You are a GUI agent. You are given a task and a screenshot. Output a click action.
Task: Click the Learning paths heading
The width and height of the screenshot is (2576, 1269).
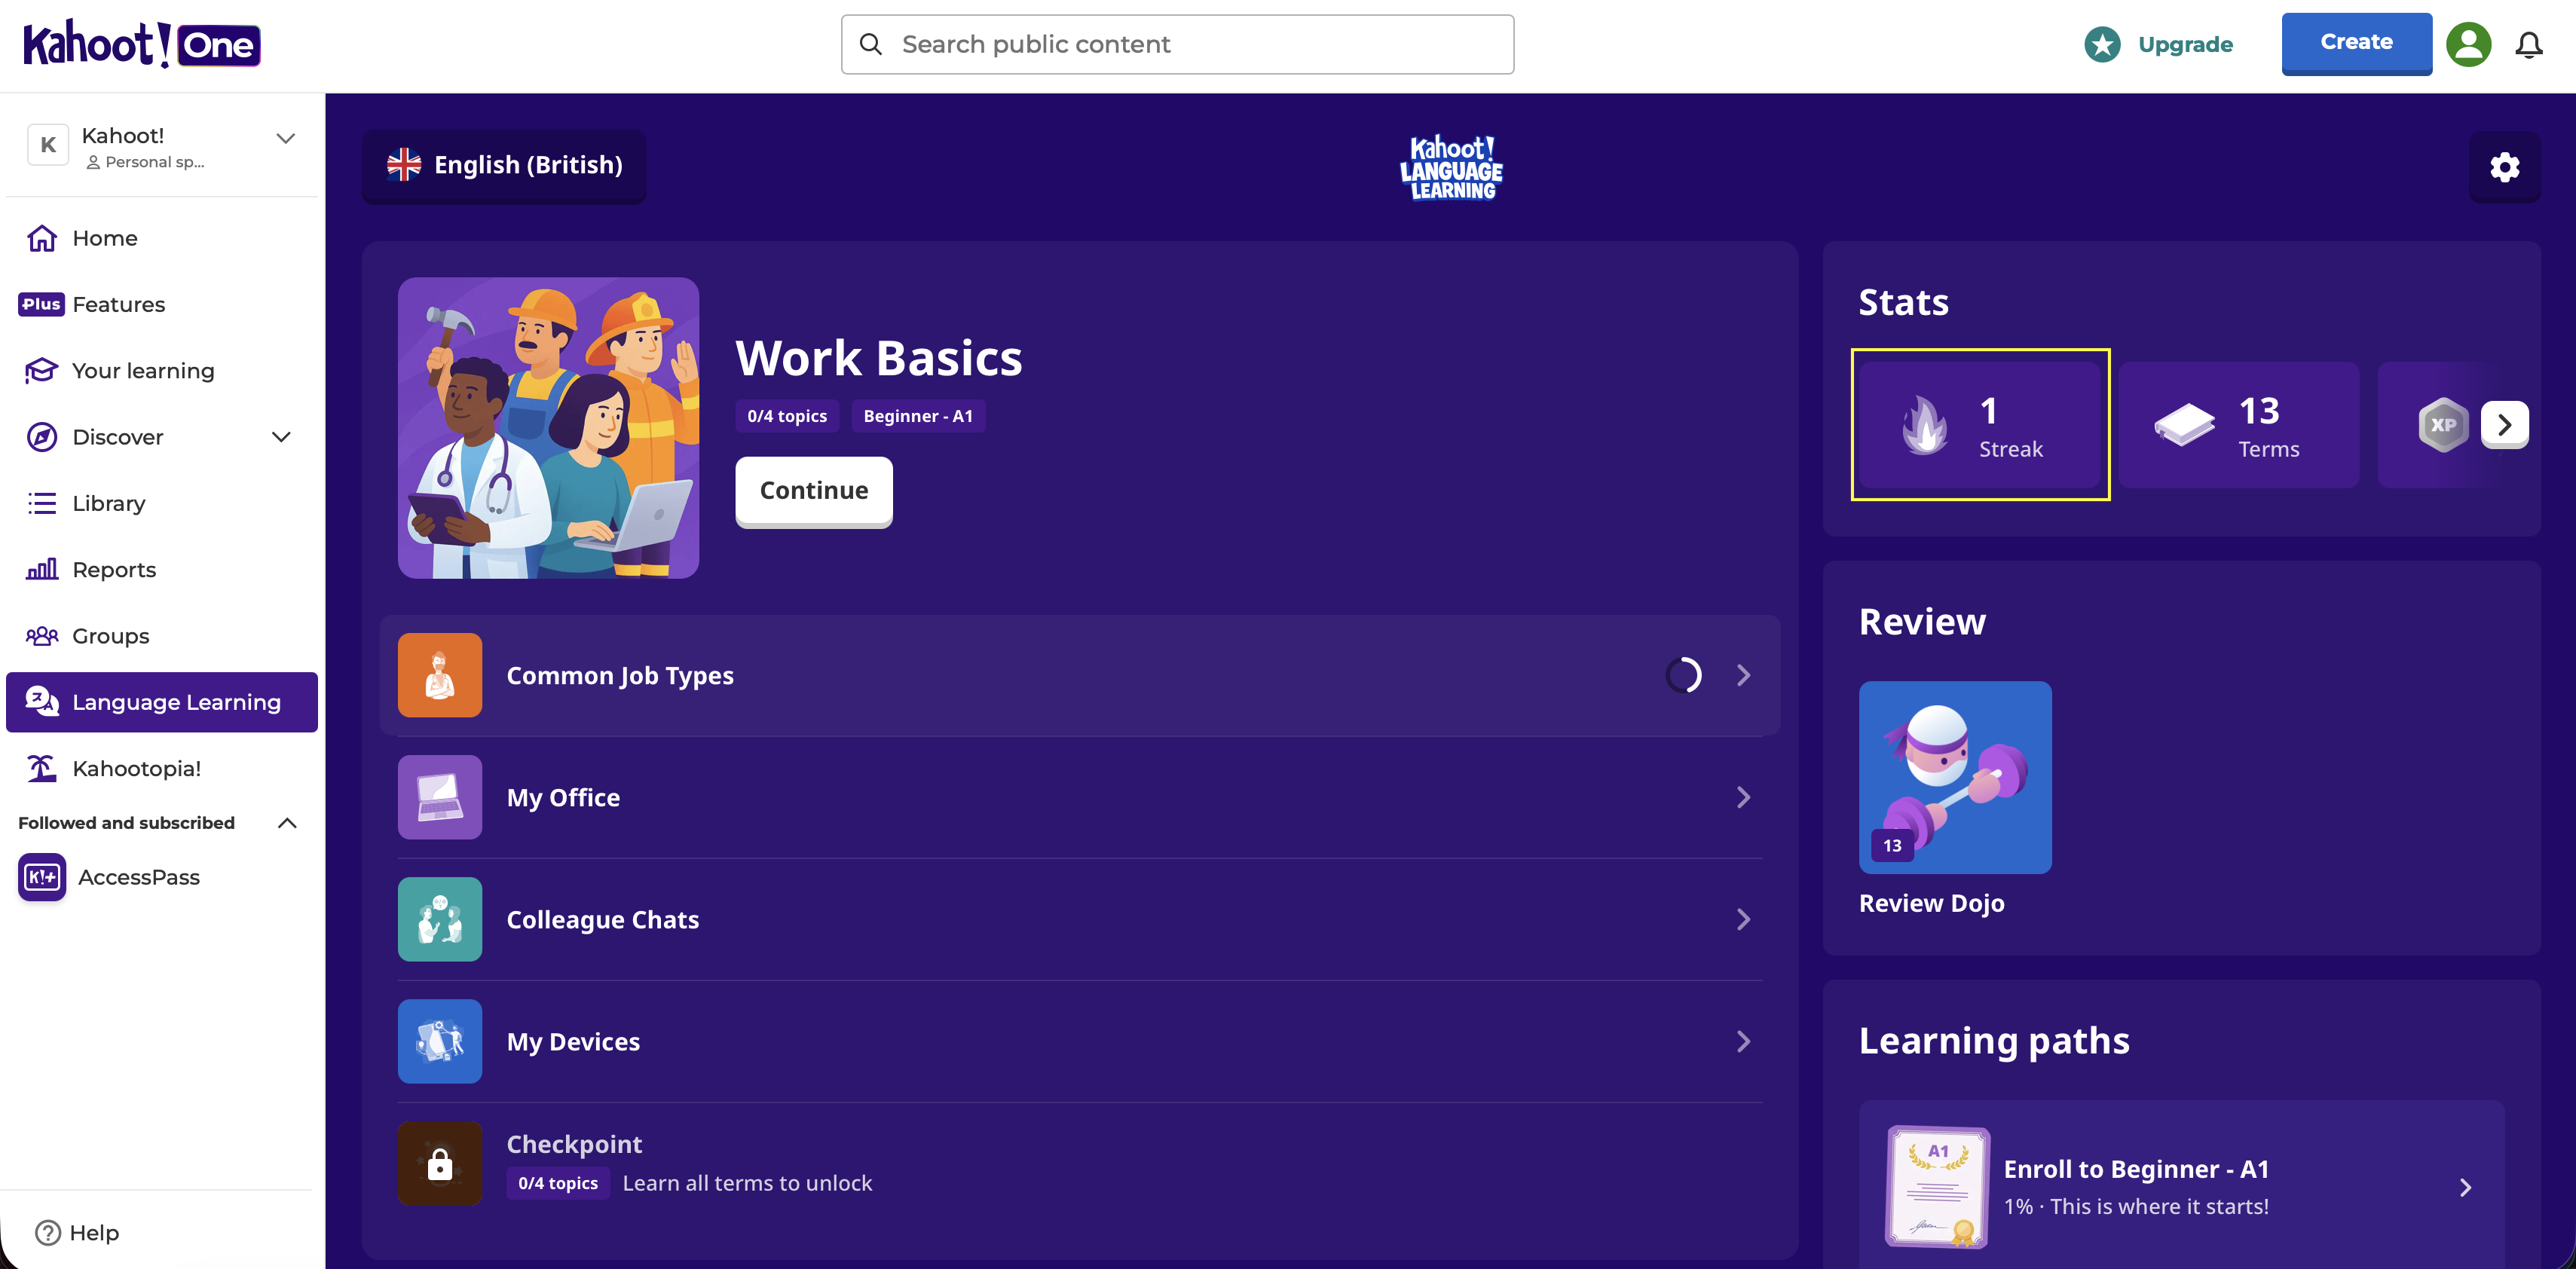[1994, 1040]
